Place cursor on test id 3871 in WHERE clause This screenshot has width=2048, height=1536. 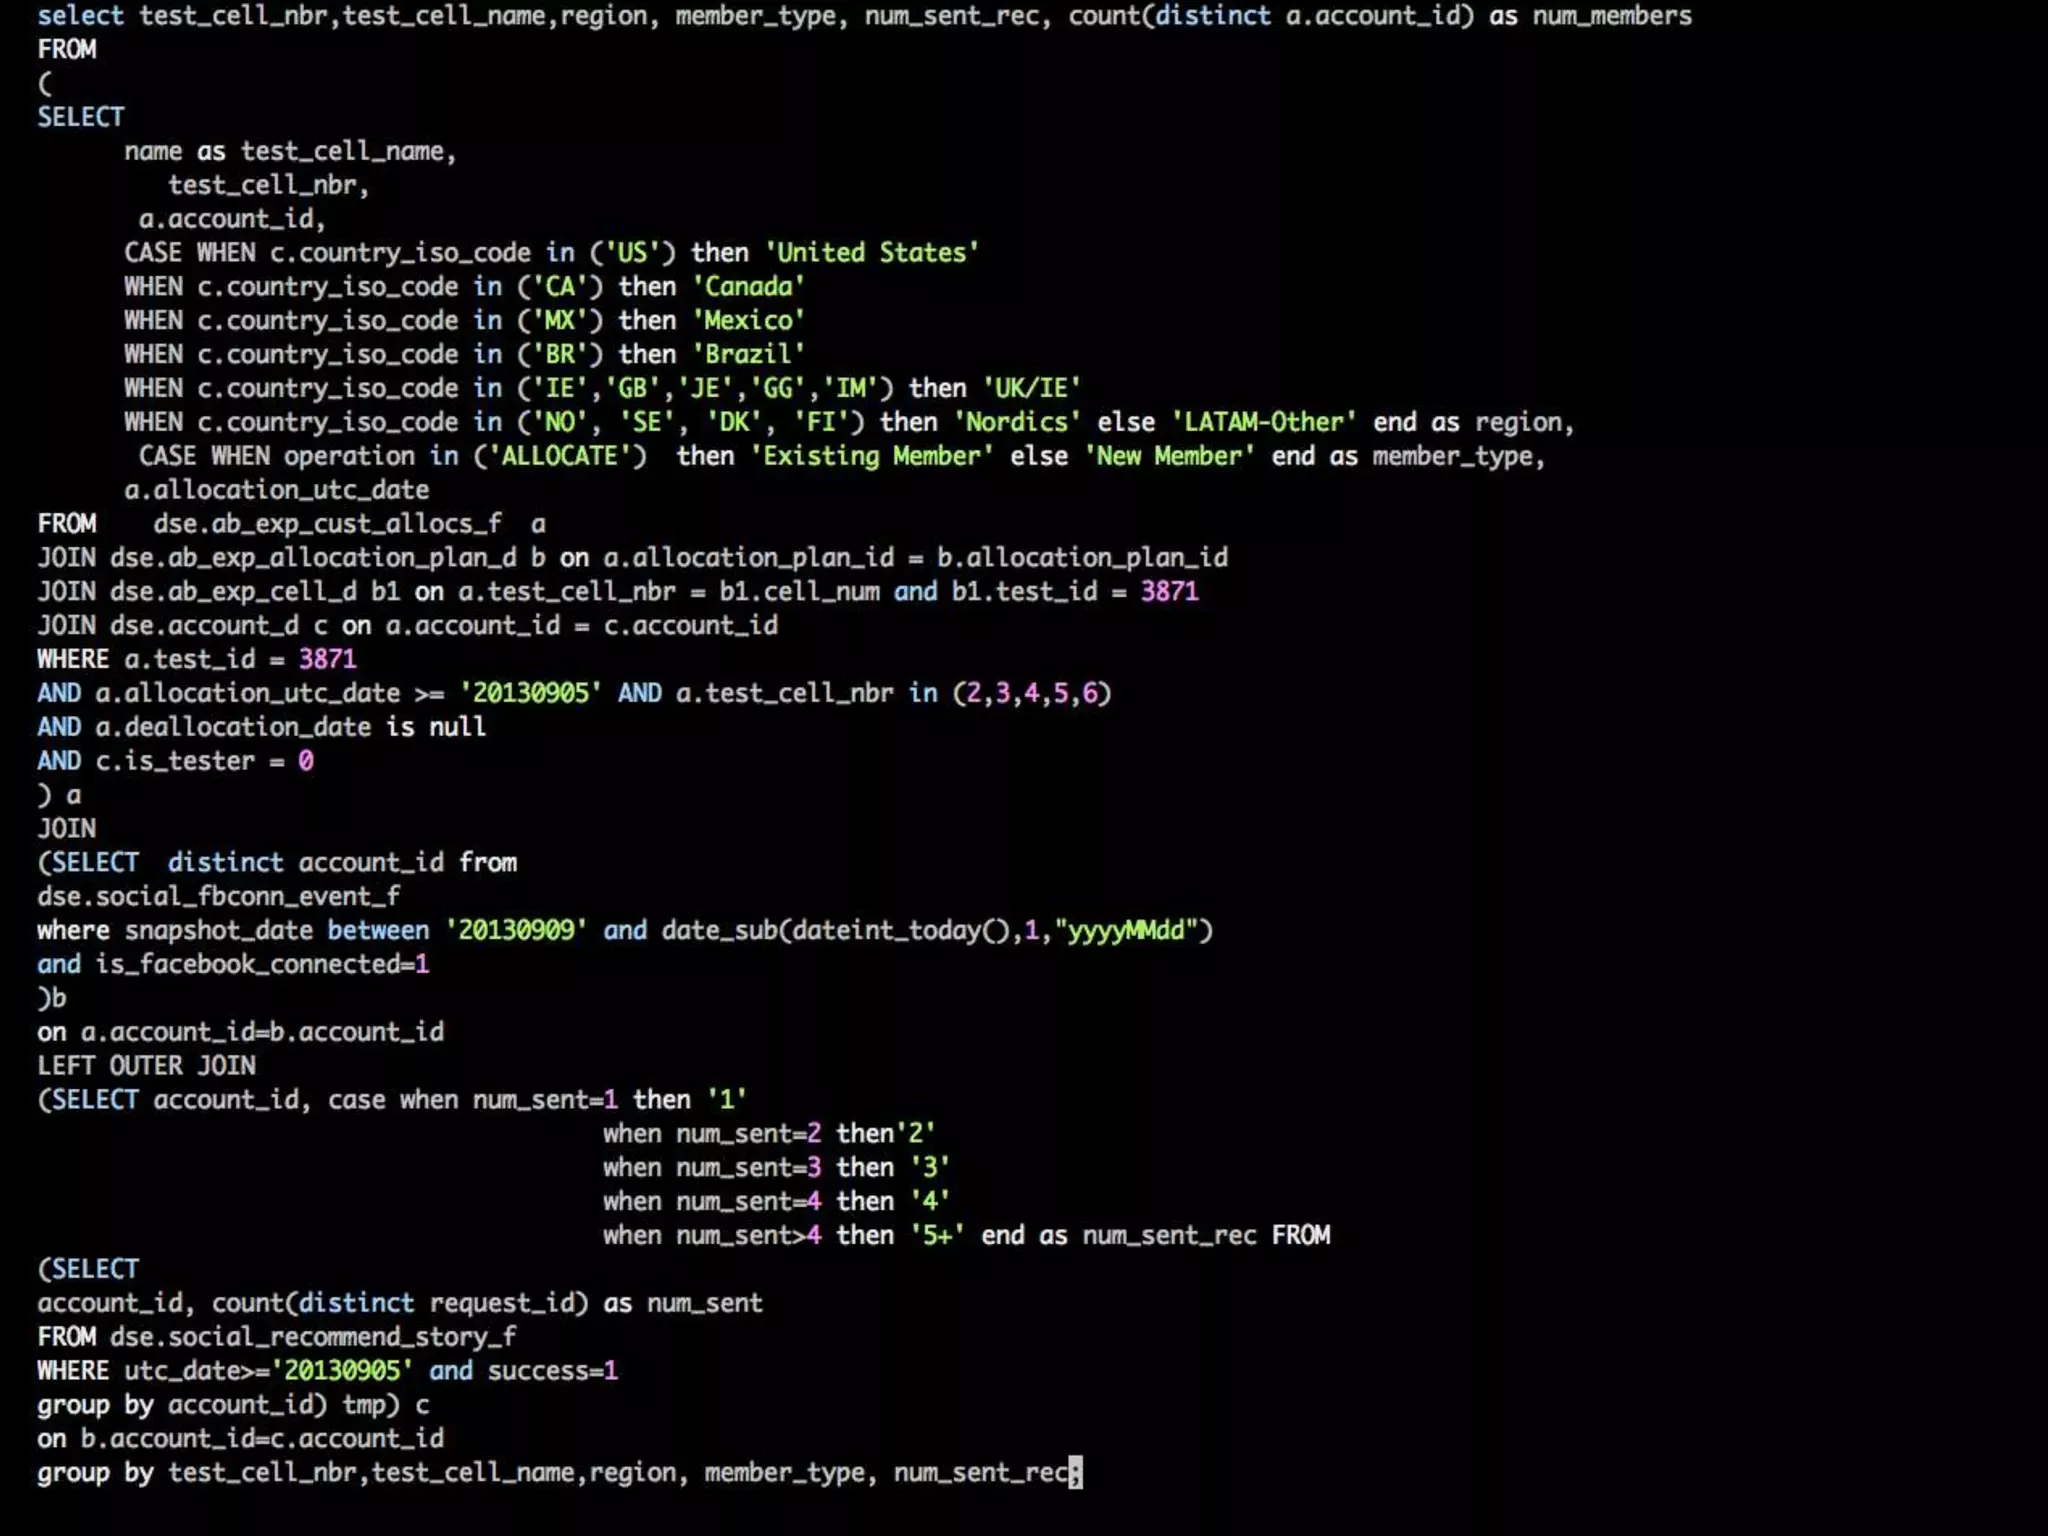pos(327,659)
